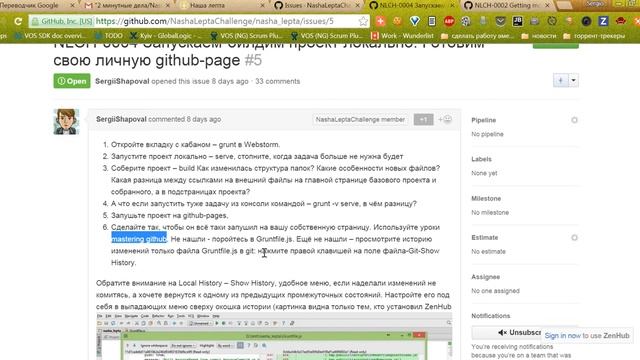Viewport: 640px width, 360px height.
Task: Switch to the Gmail '2 минутные дела' tab
Action: tap(127, 6)
